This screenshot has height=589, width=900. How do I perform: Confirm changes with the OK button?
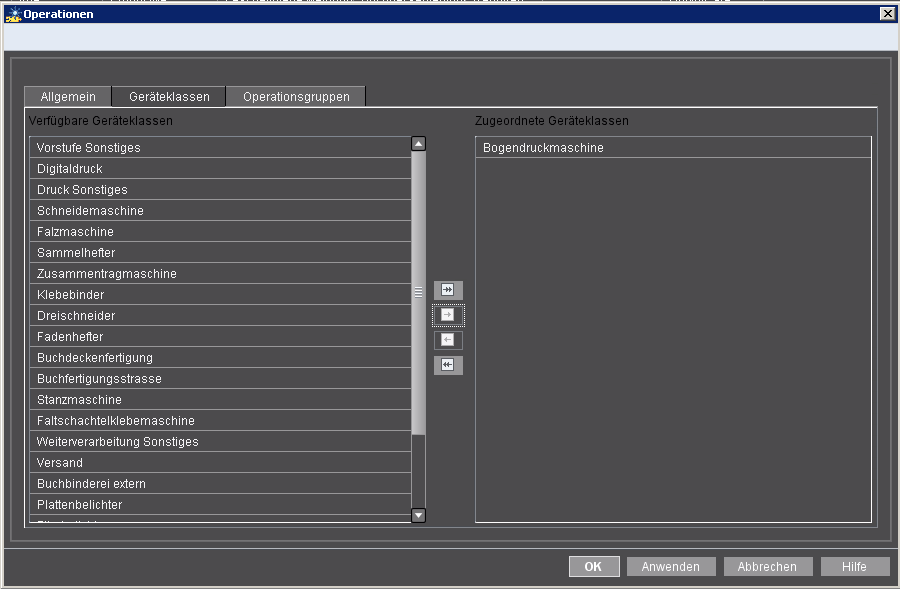[594, 566]
